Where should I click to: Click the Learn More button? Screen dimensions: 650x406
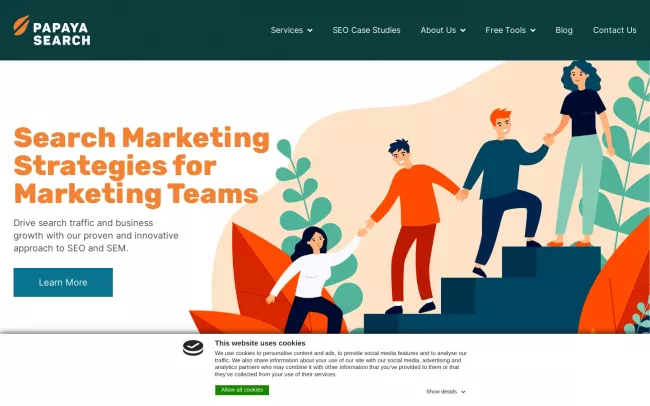tap(63, 282)
